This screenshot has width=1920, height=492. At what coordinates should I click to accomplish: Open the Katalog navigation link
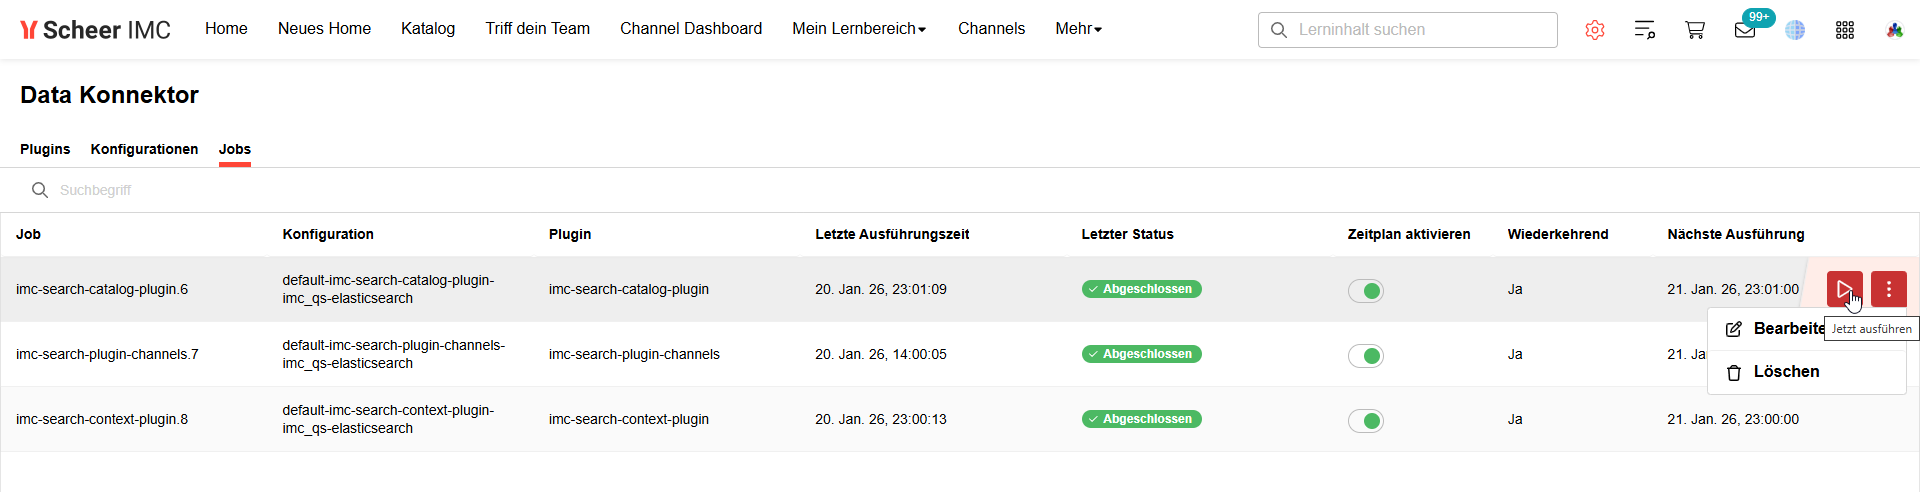(x=428, y=29)
